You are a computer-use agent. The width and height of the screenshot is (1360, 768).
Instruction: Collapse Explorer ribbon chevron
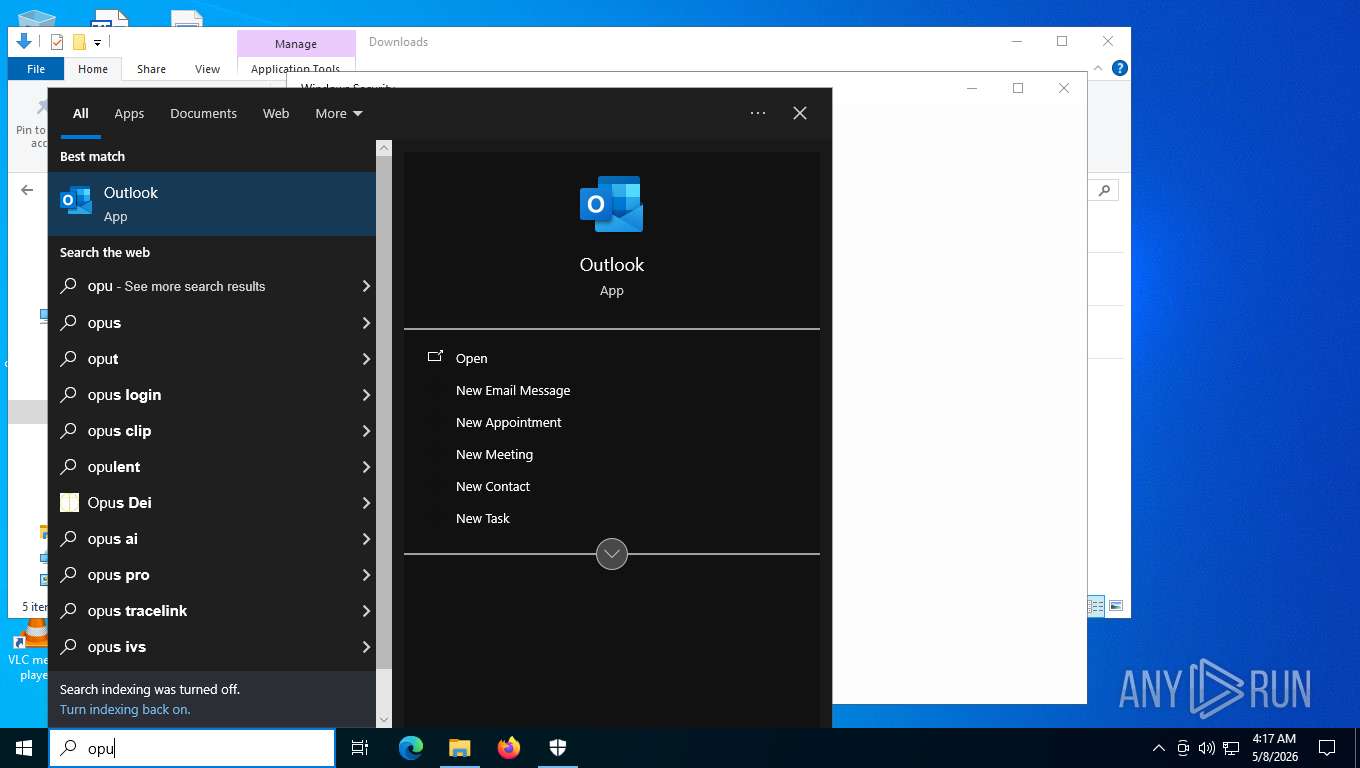[1099, 68]
